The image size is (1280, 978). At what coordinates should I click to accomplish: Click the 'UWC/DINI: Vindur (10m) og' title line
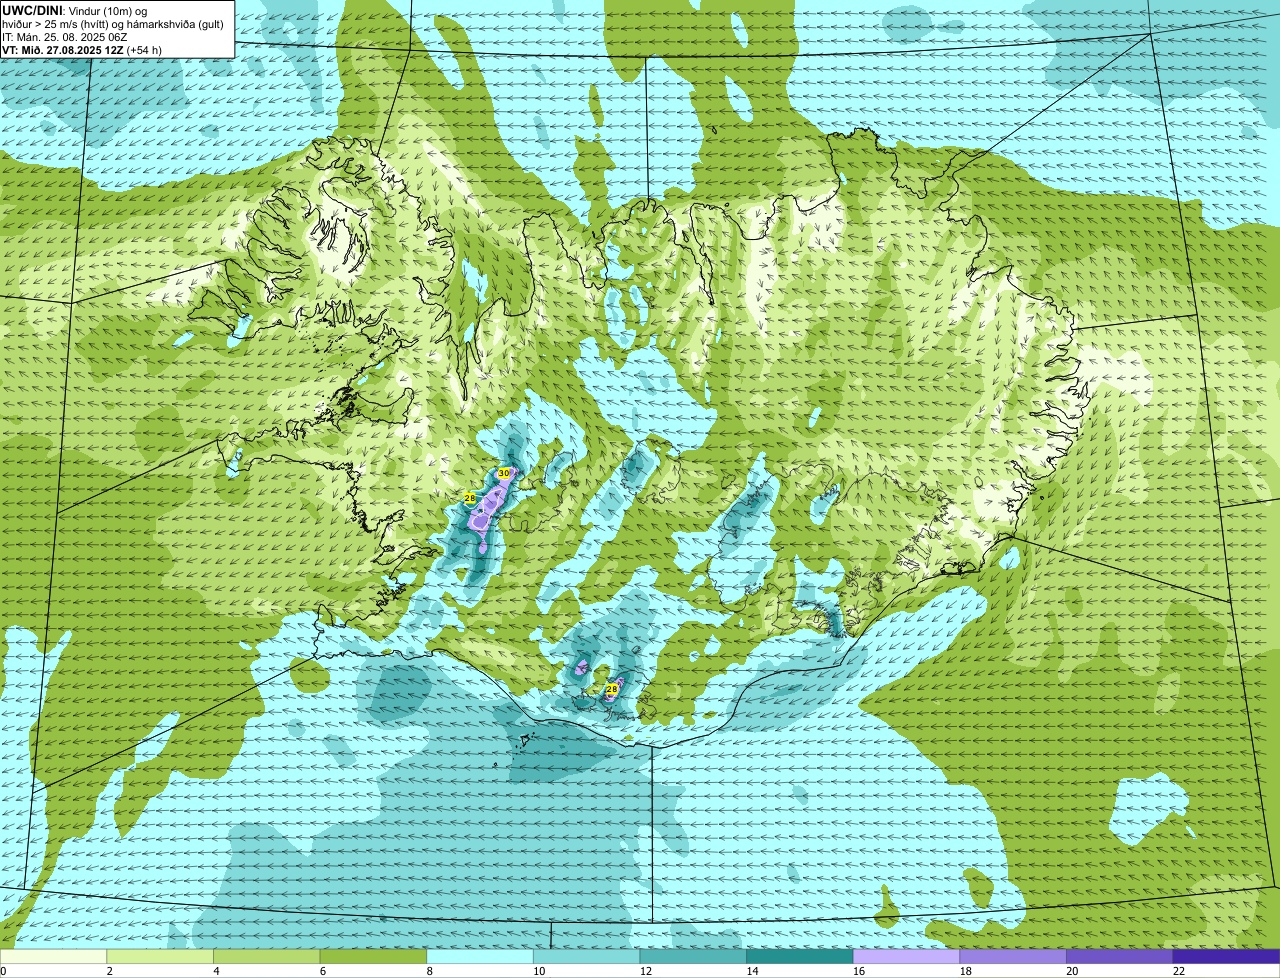[75, 10]
